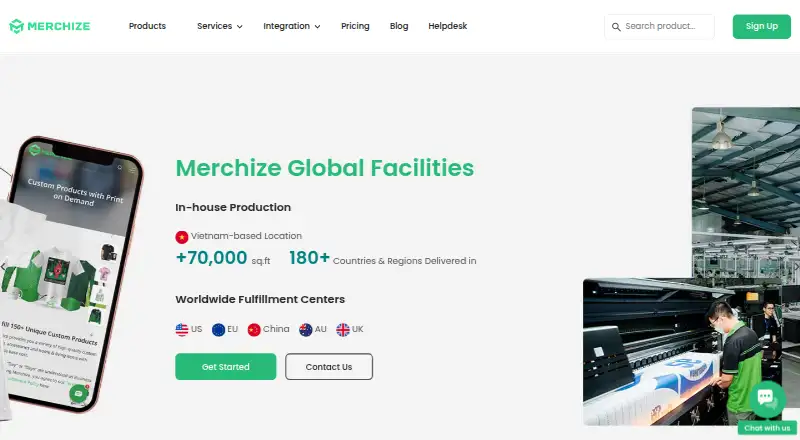Click the Australia flag icon
The image size is (800, 440).
point(306,330)
